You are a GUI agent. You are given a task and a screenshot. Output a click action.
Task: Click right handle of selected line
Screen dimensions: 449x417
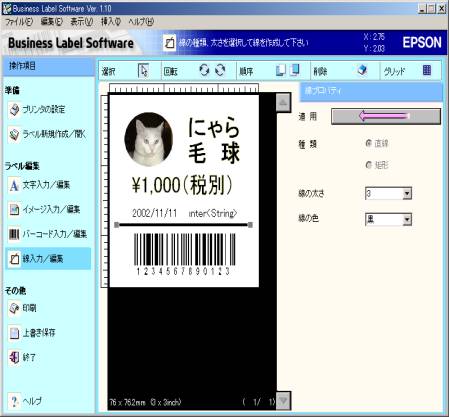[250, 225]
